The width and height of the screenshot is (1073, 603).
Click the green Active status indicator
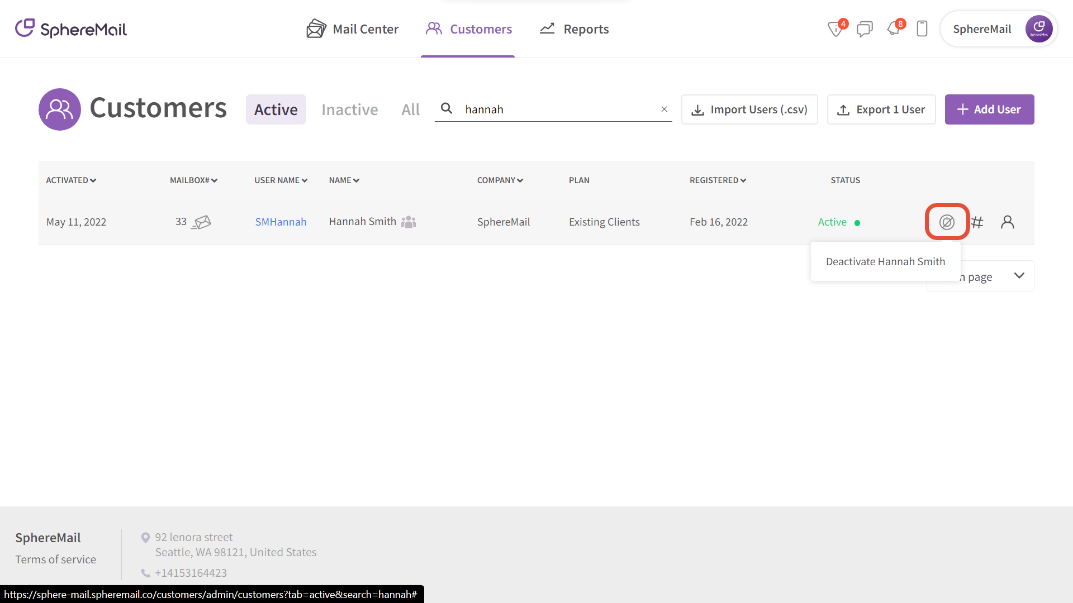839,222
